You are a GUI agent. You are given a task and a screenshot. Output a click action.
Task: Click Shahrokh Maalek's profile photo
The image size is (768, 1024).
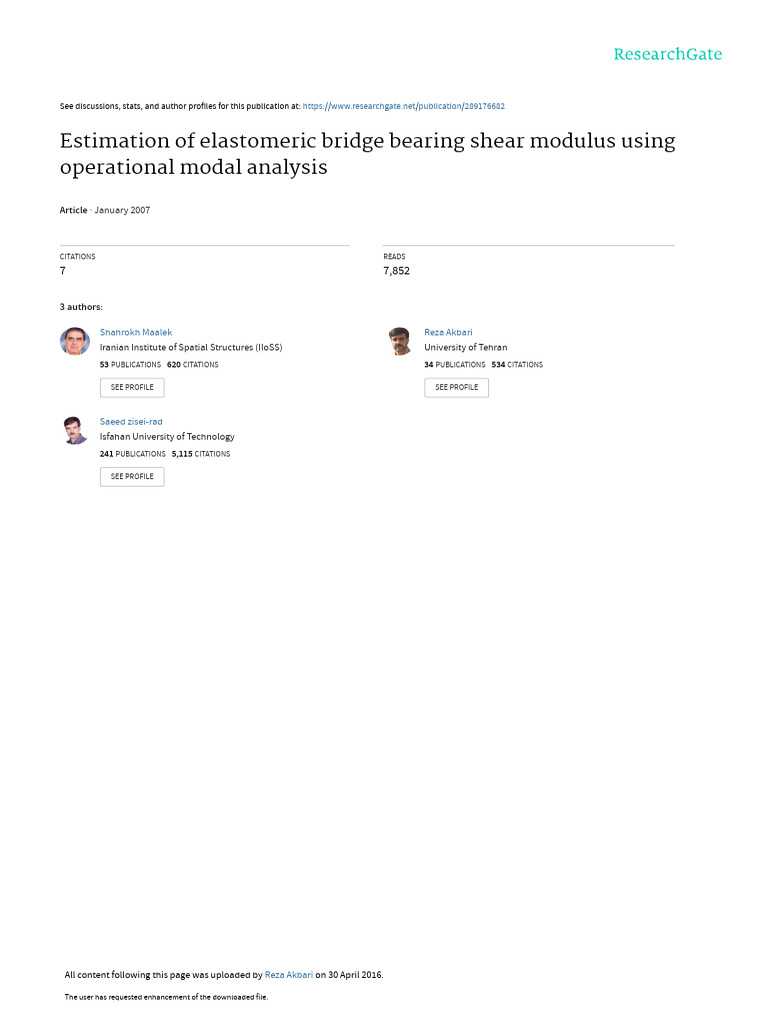point(75,342)
